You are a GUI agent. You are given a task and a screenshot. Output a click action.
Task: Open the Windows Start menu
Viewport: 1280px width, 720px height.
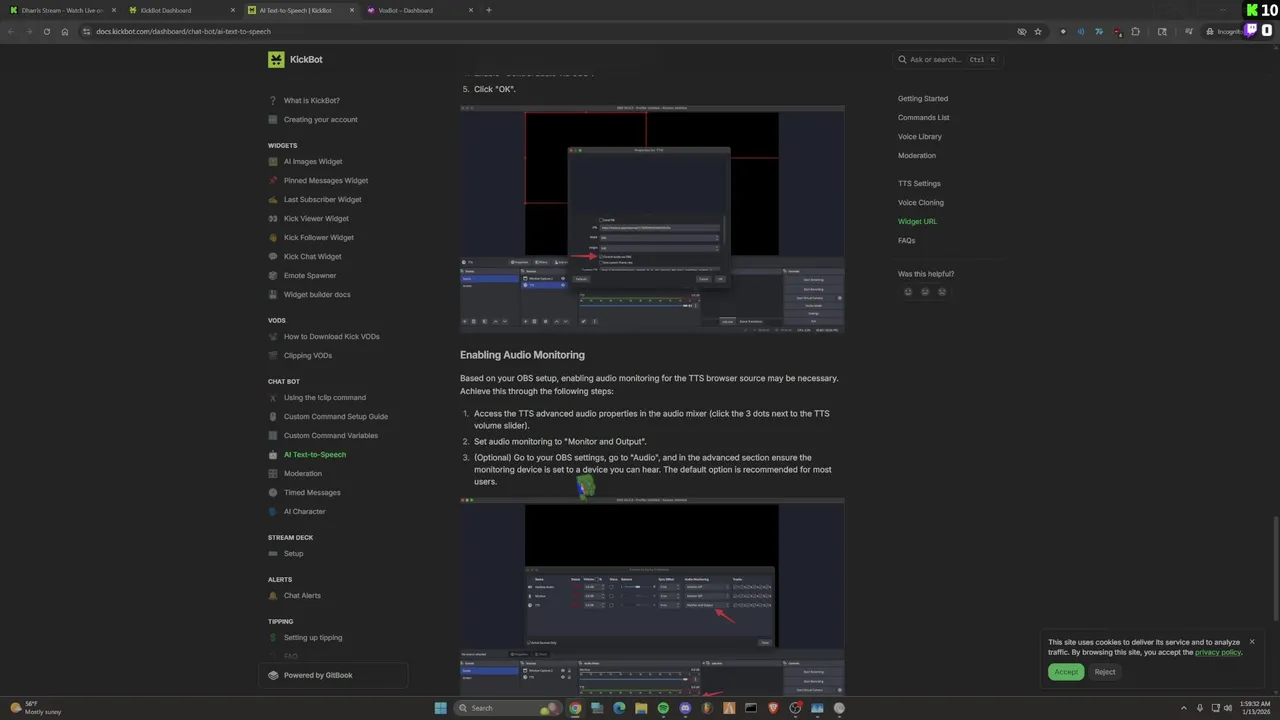click(440, 708)
